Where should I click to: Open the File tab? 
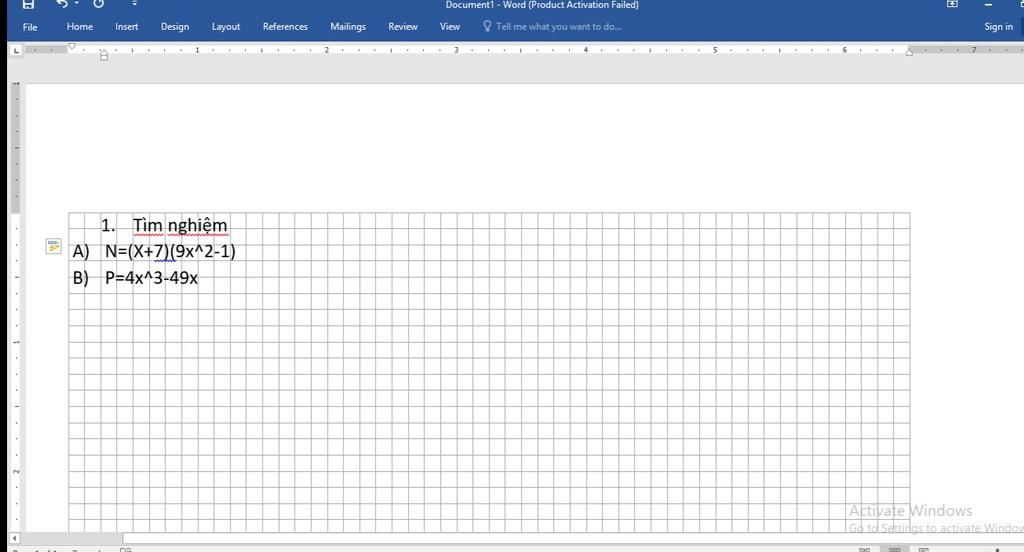point(30,27)
